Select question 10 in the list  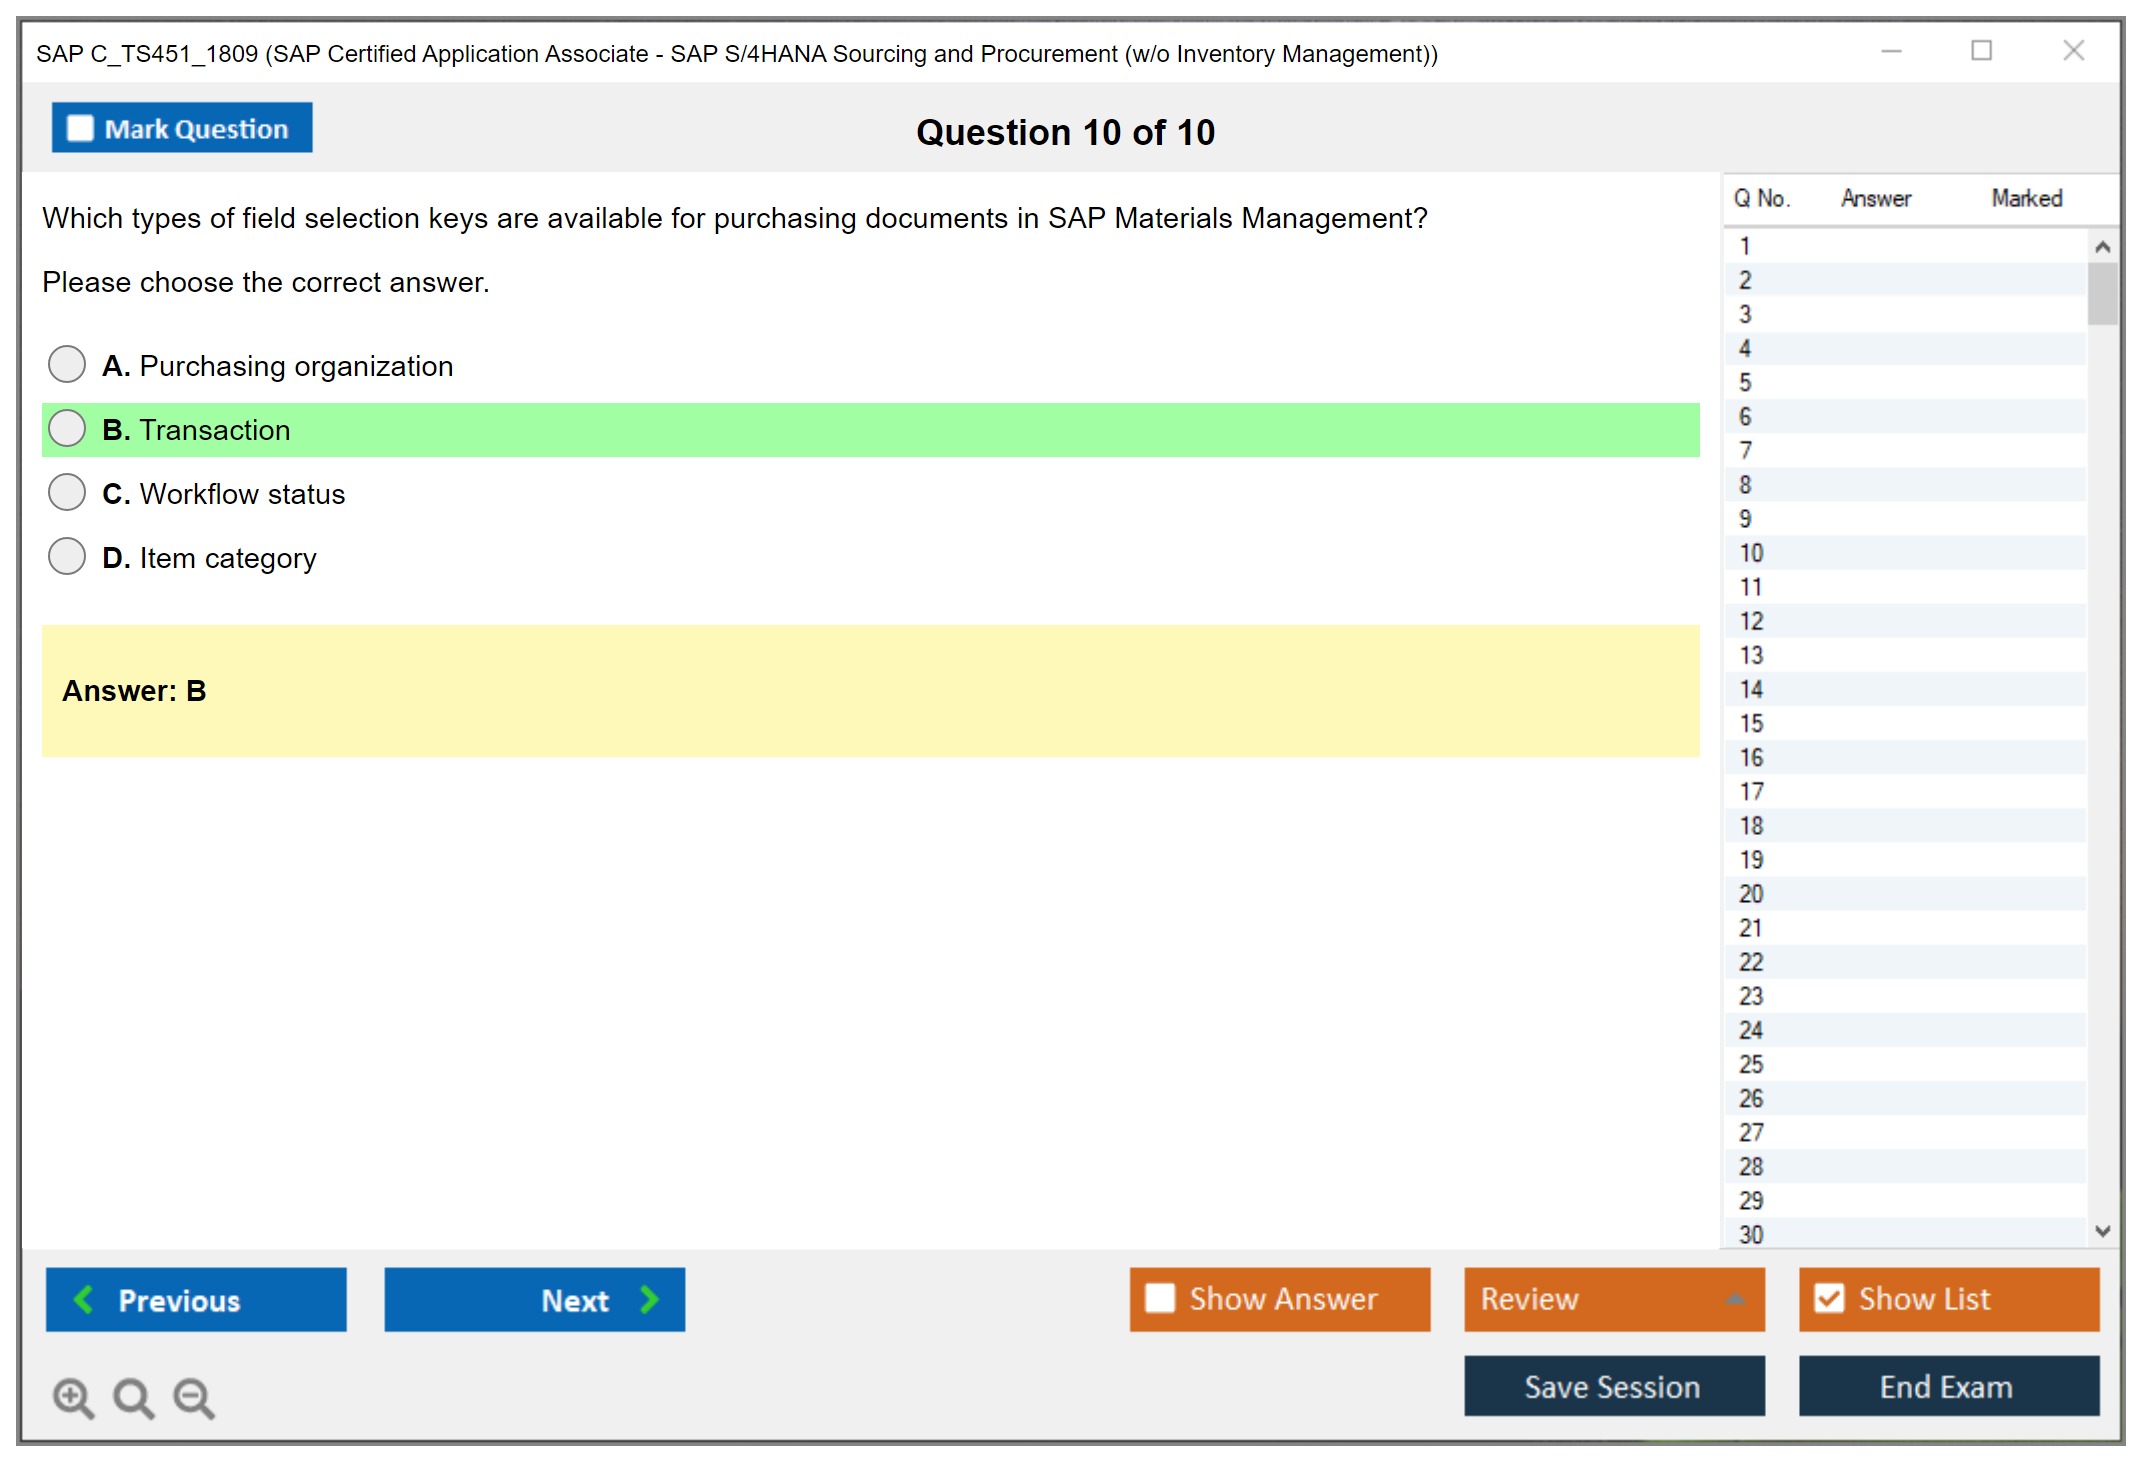click(1751, 553)
